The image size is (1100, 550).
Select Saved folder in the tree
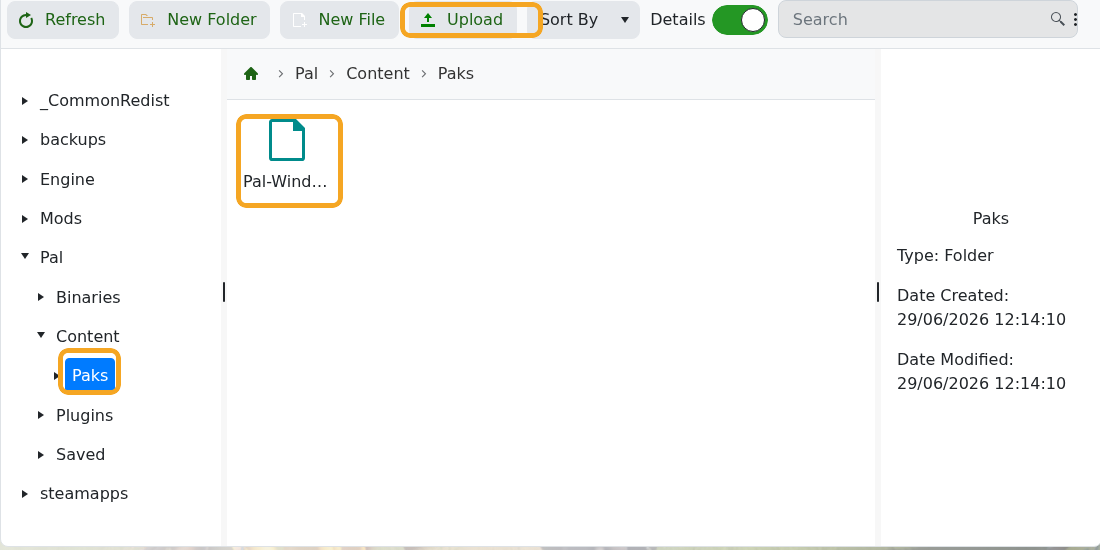coord(81,455)
